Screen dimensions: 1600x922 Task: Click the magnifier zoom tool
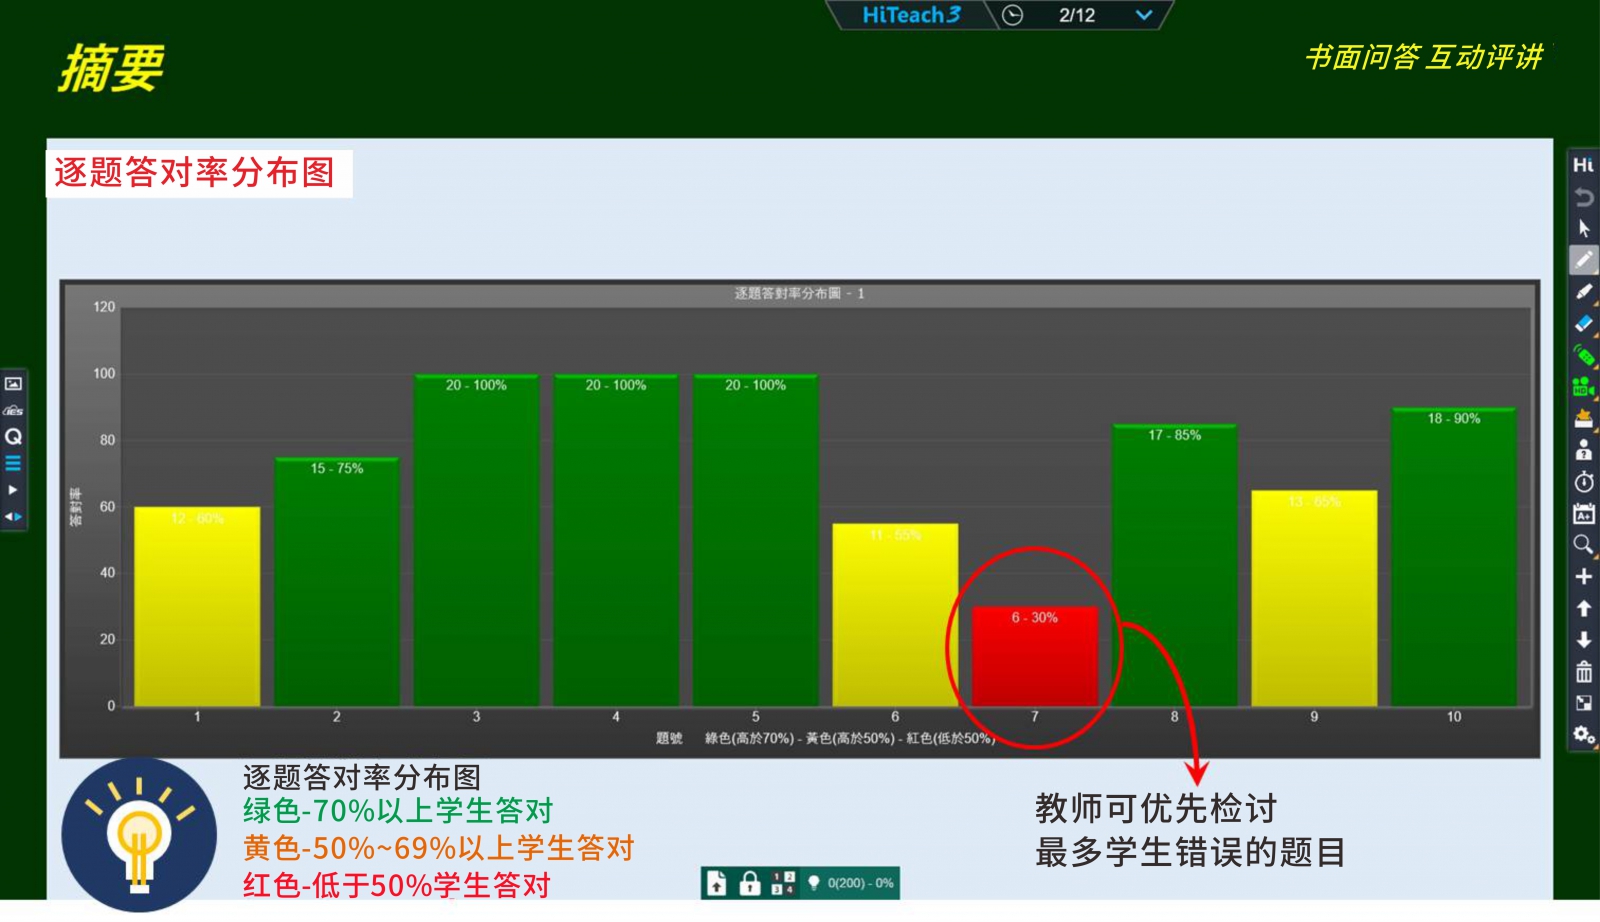(x=1583, y=545)
